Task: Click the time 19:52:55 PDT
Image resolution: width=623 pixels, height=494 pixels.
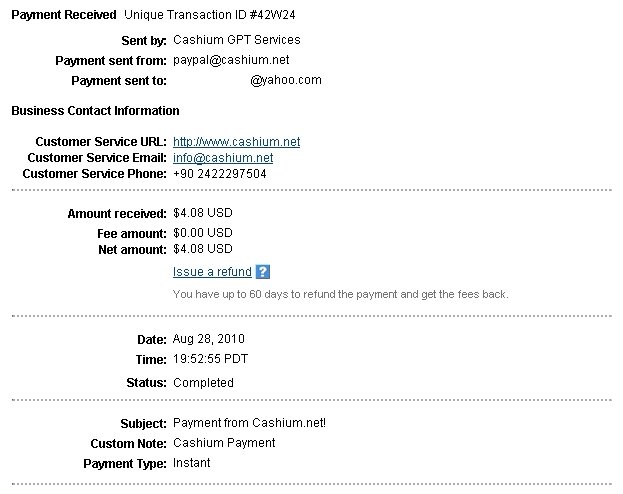Action: tap(210, 359)
